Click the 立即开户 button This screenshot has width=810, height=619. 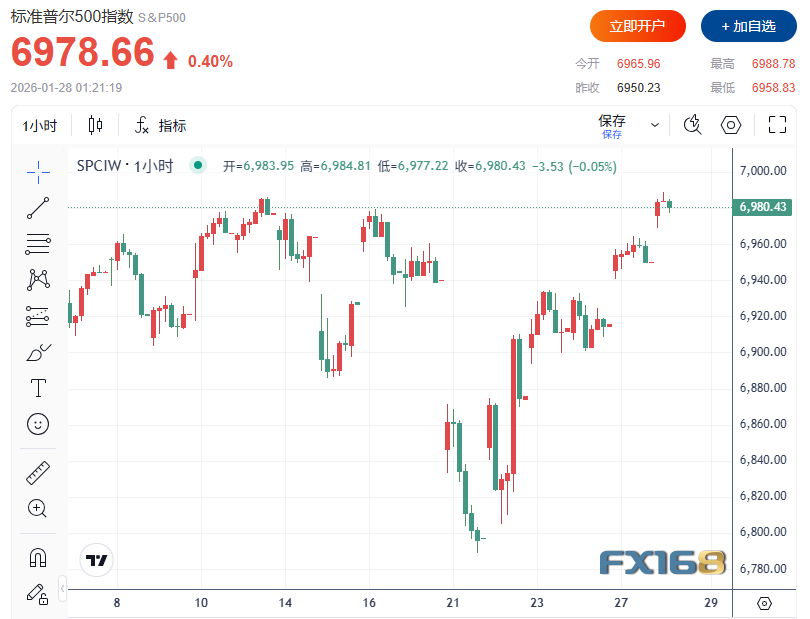click(x=638, y=26)
